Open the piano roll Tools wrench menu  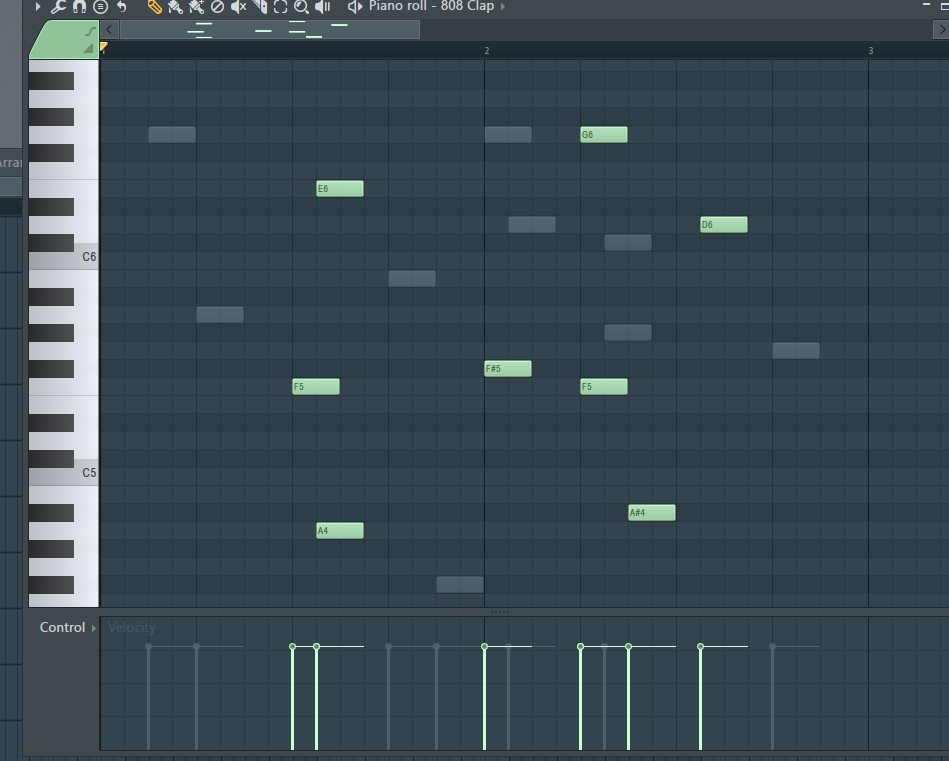[57, 7]
